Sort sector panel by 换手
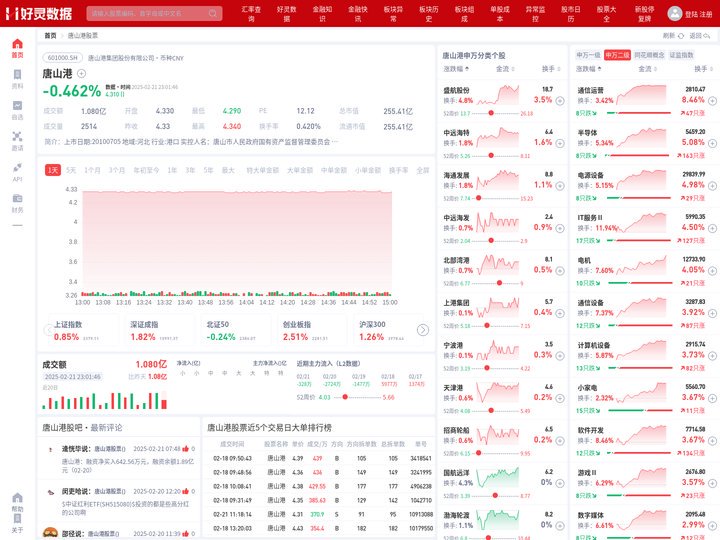The image size is (720, 540). [x=703, y=69]
